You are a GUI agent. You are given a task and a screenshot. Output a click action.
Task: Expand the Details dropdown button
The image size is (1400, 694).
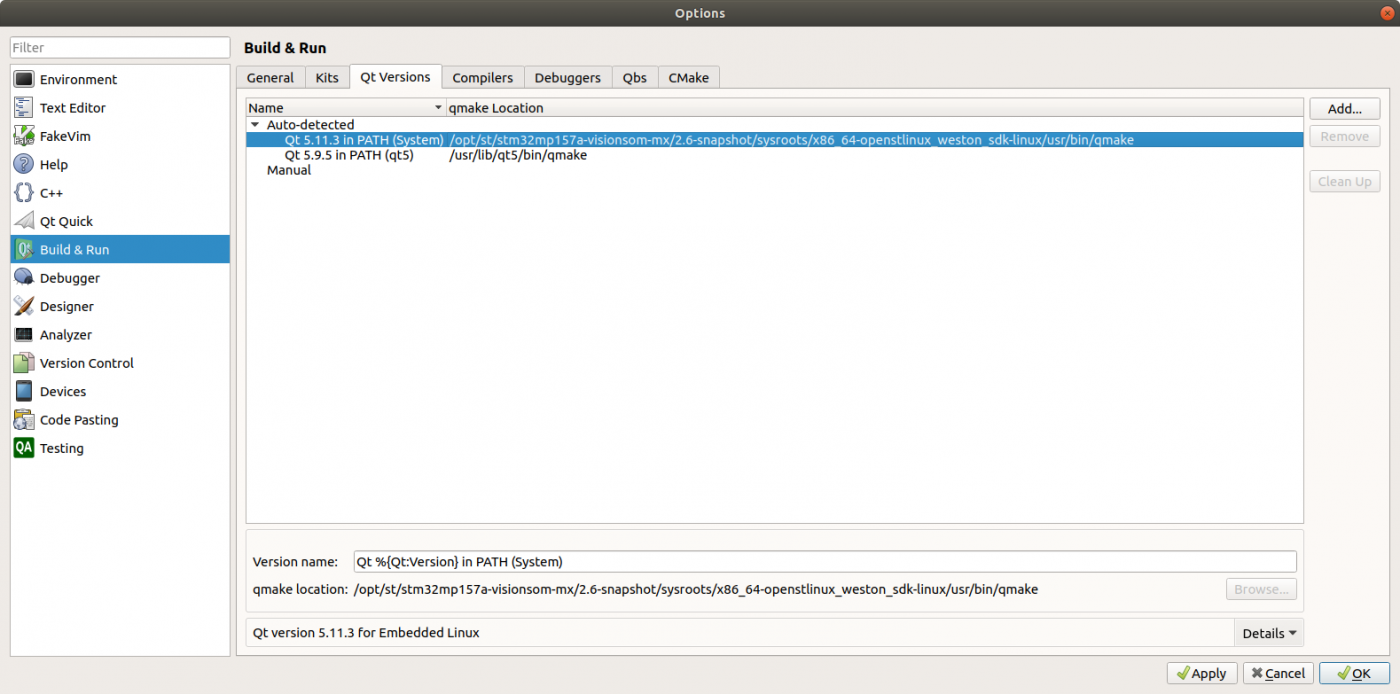[1269, 633]
